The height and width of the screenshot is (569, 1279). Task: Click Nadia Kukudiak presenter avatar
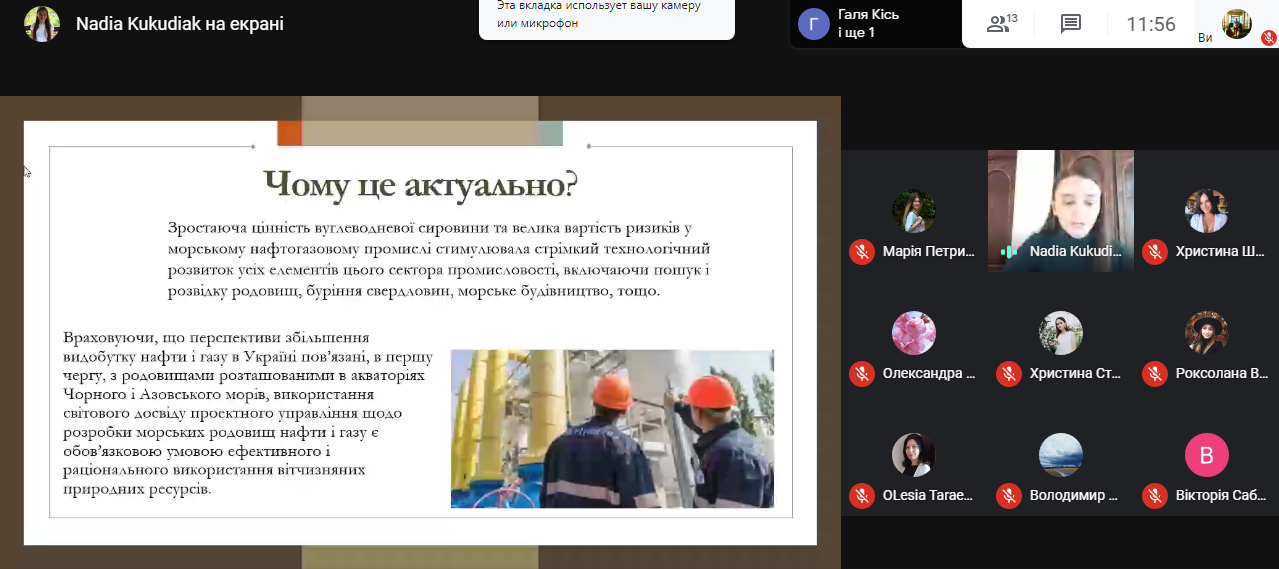tap(42, 24)
